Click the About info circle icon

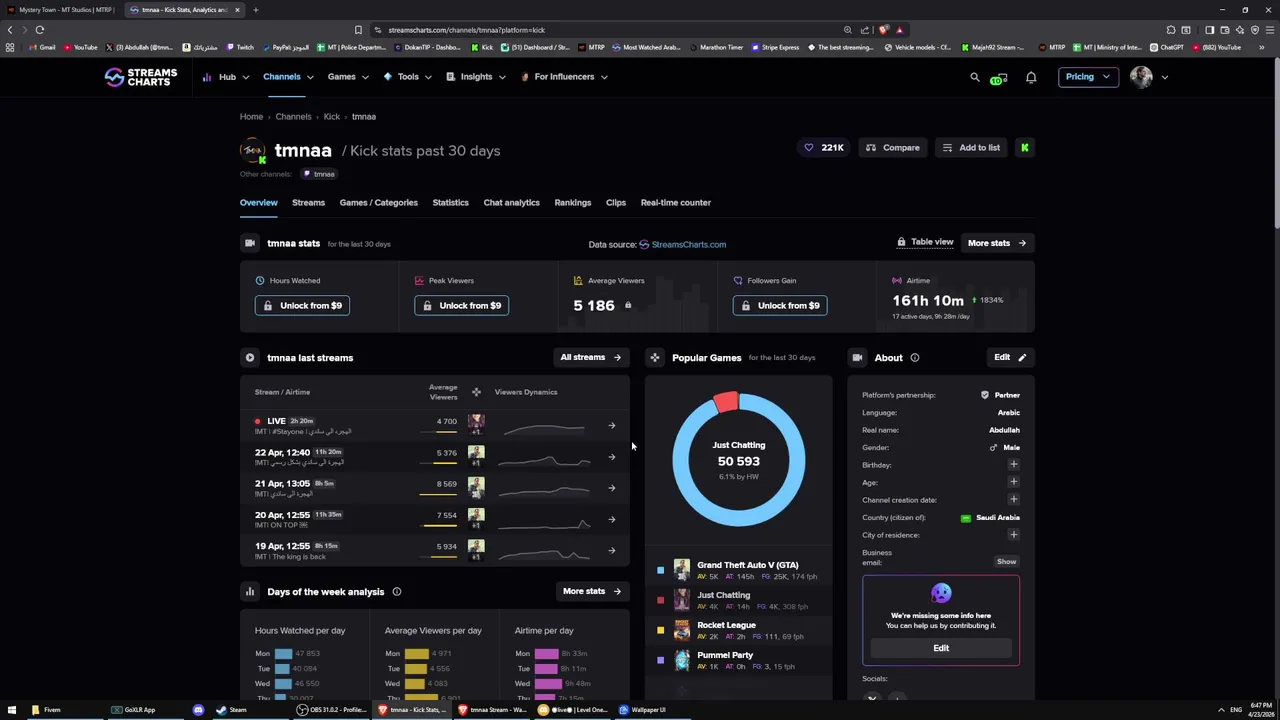915,358
